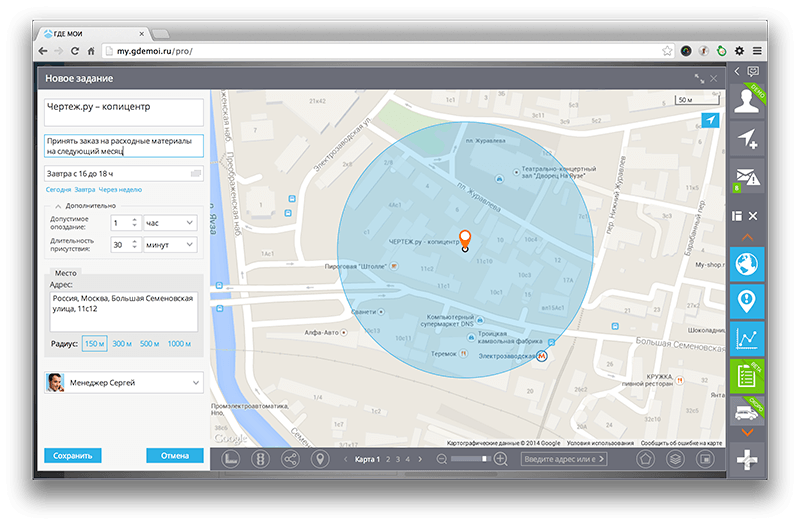
Task: Select radius 300 м
Action: pyautogui.click(x=122, y=344)
